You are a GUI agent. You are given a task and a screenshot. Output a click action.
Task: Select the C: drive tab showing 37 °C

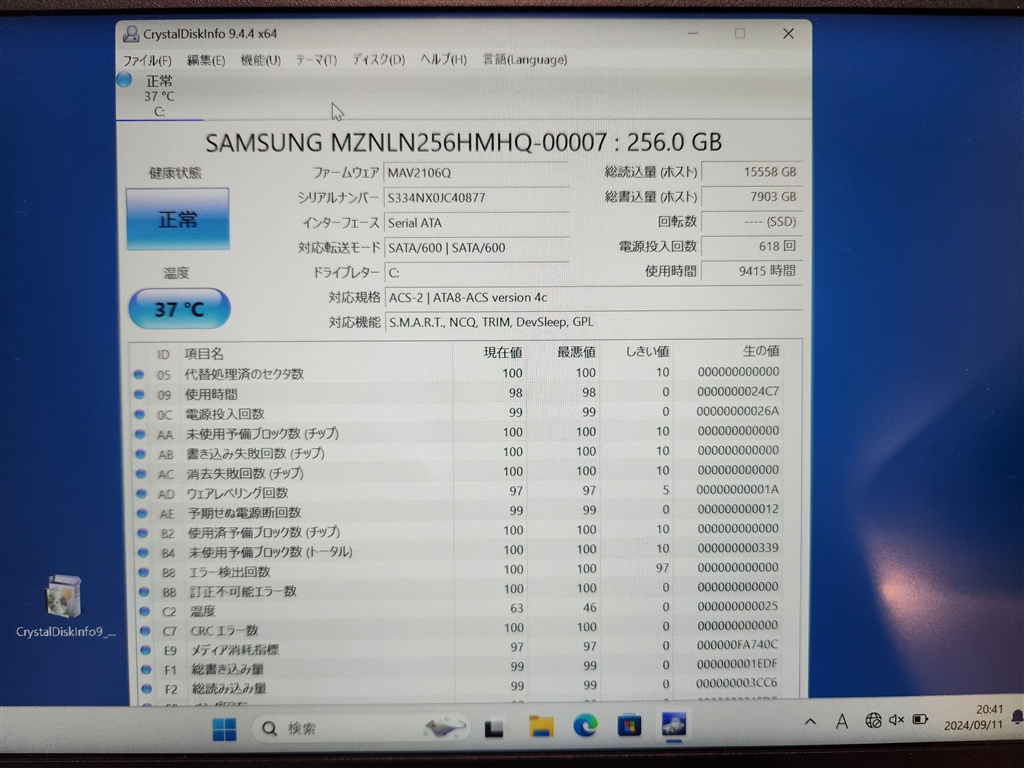(x=160, y=96)
